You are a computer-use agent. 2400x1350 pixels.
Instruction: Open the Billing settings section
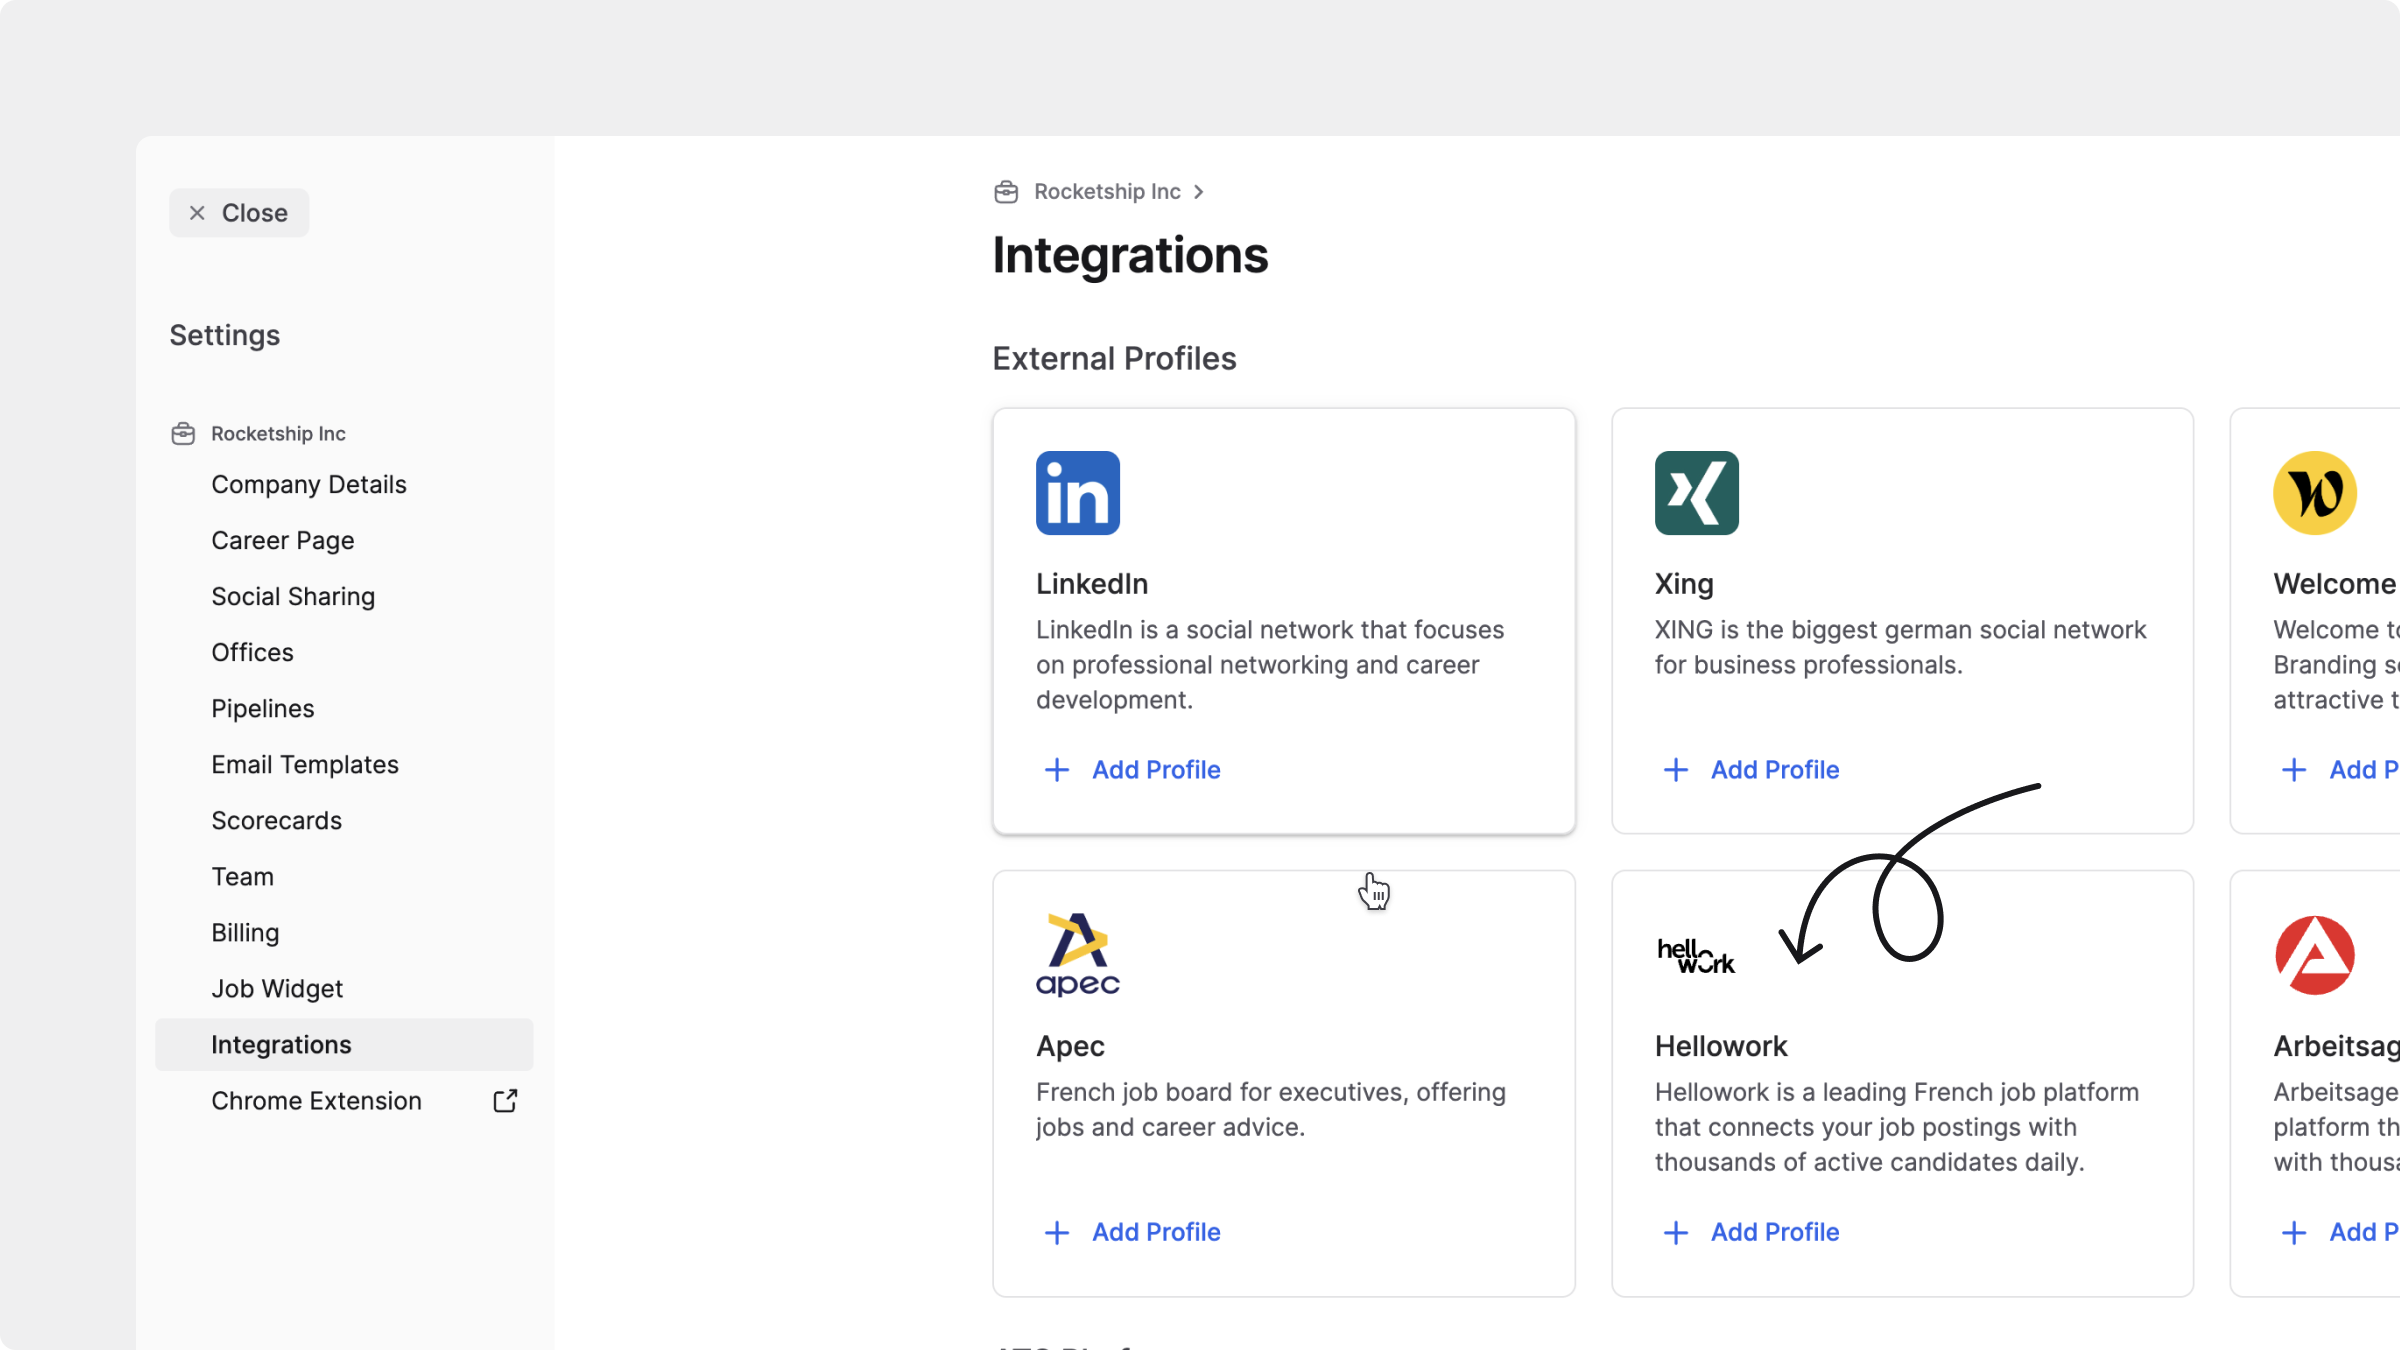point(245,933)
